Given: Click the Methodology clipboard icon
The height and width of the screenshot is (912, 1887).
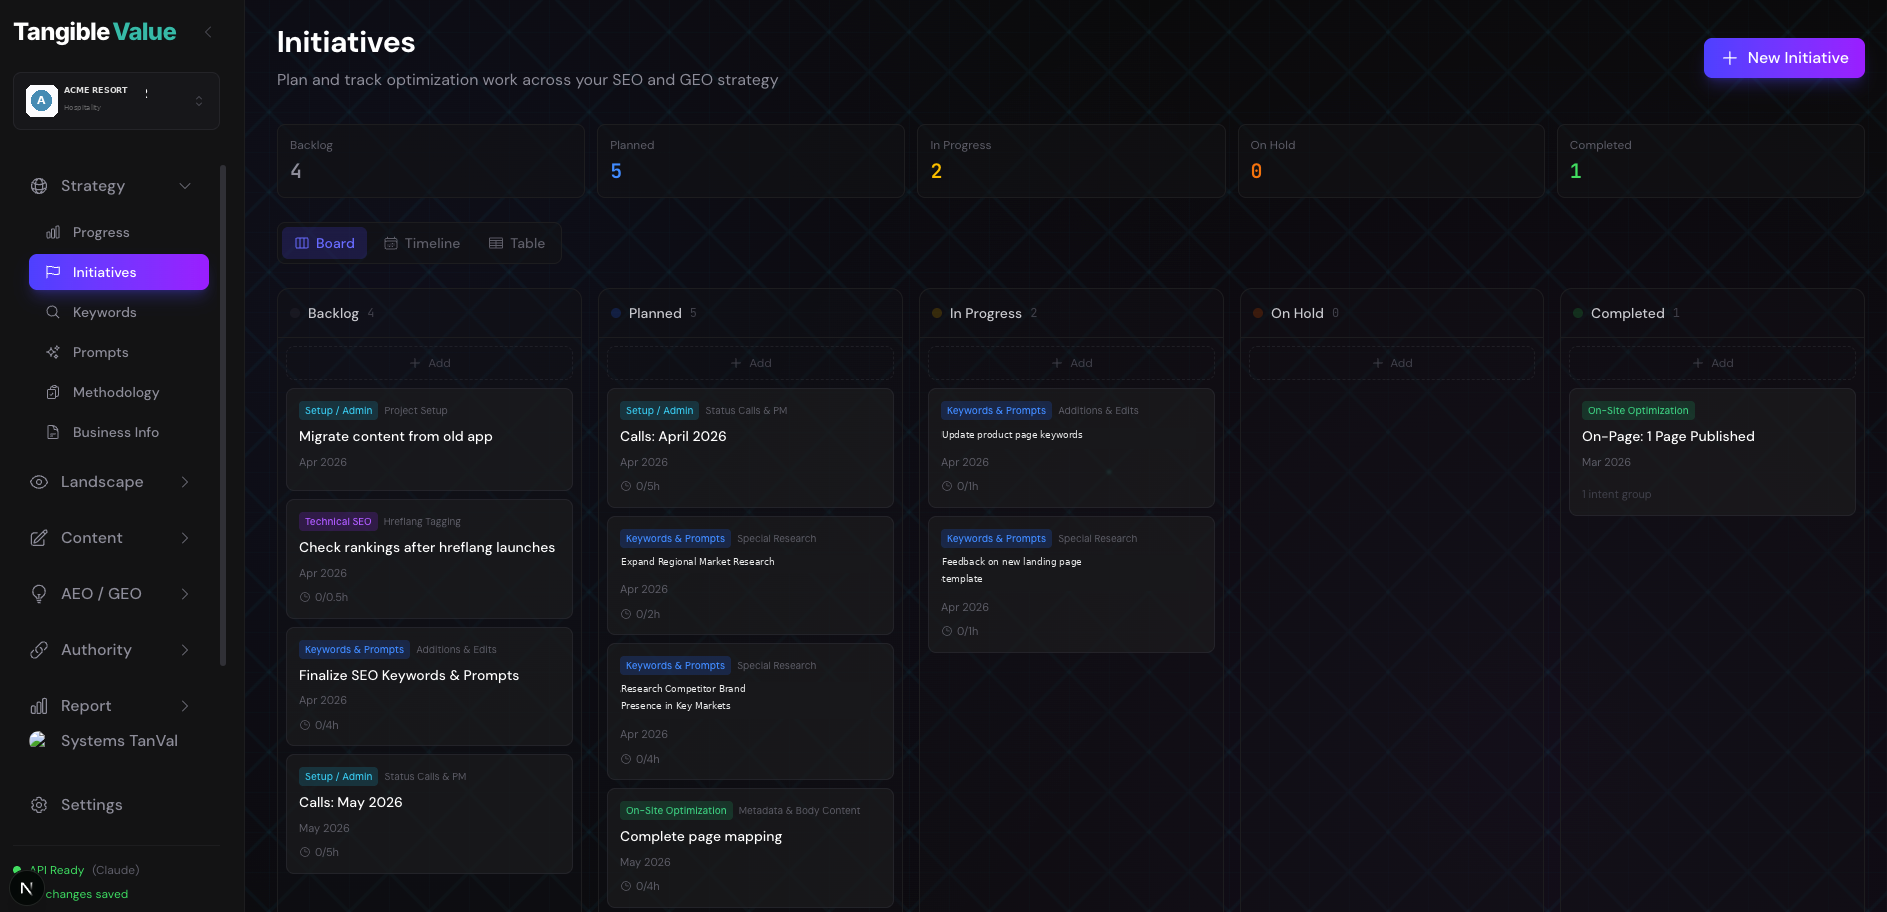Looking at the screenshot, I should point(53,392).
